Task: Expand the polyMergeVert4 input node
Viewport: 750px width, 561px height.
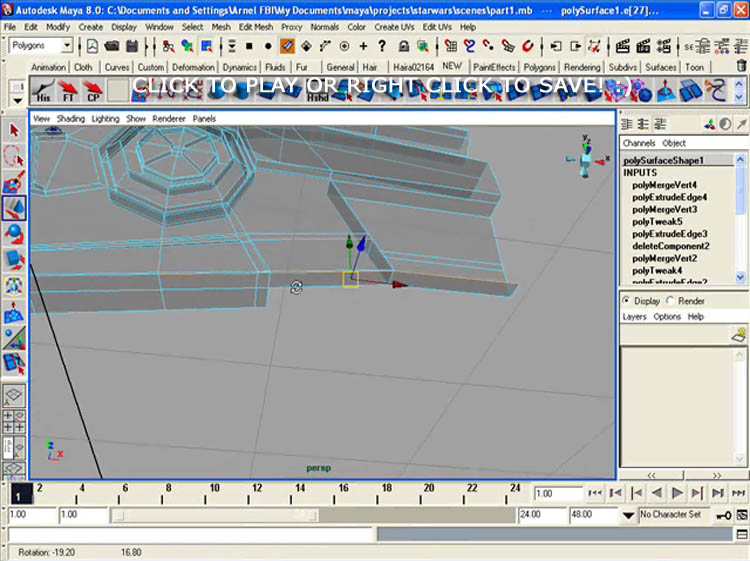Action: tap(664, 185)
